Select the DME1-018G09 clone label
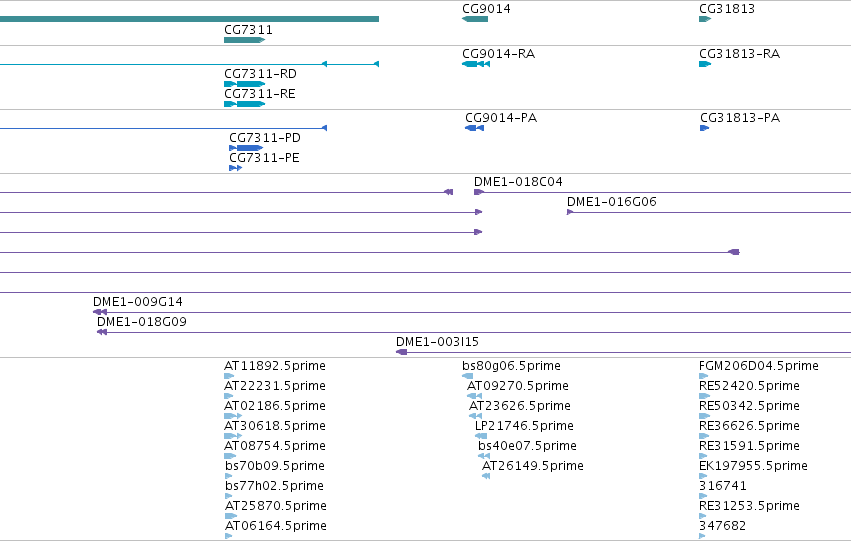The height and width of the screenshot is (541, 851). 142,322
